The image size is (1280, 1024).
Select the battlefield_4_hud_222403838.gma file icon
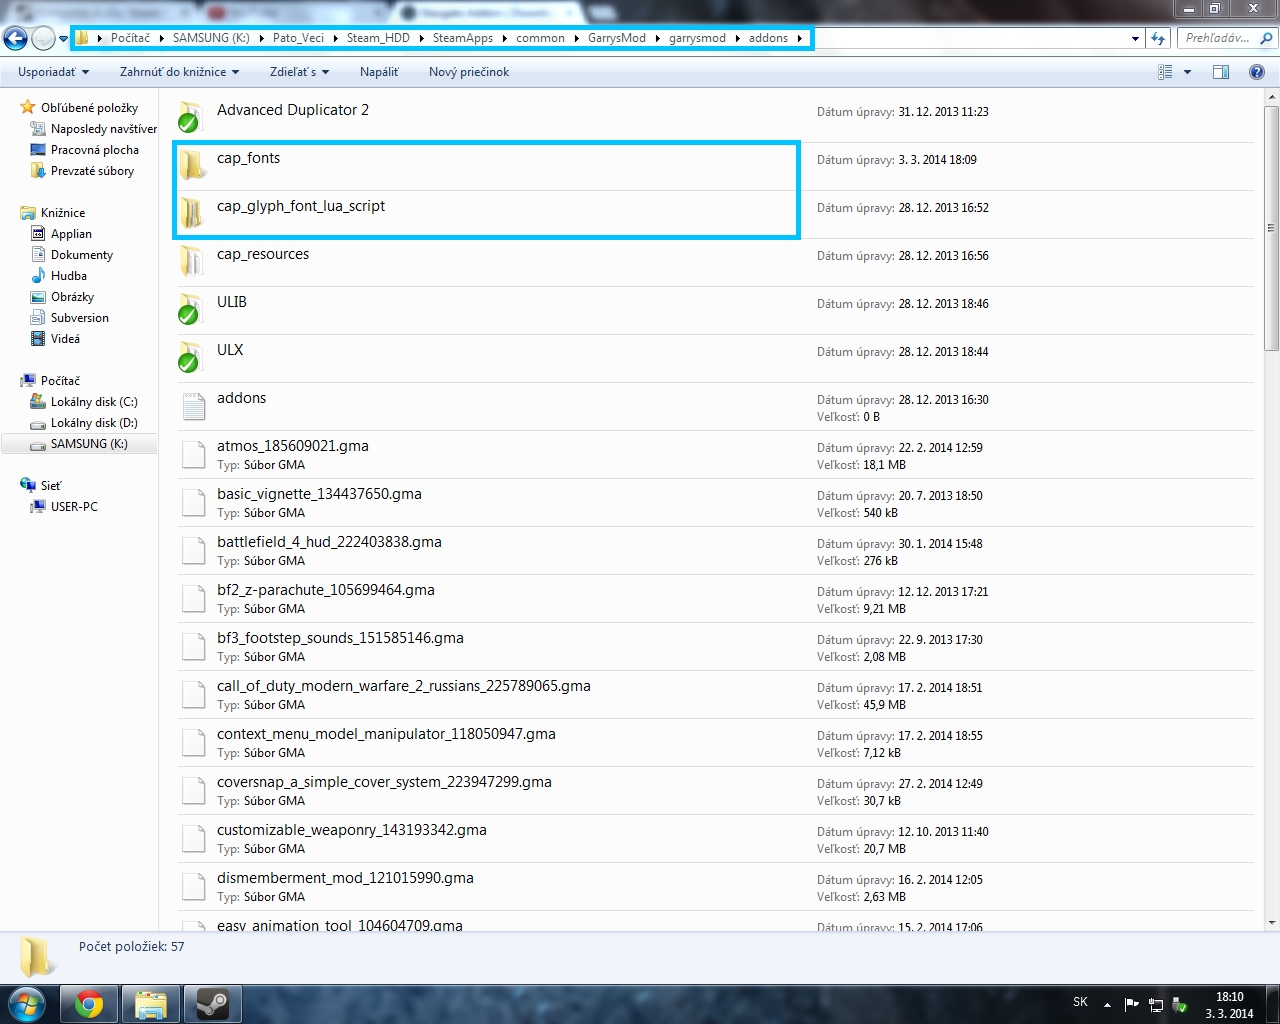193,550
